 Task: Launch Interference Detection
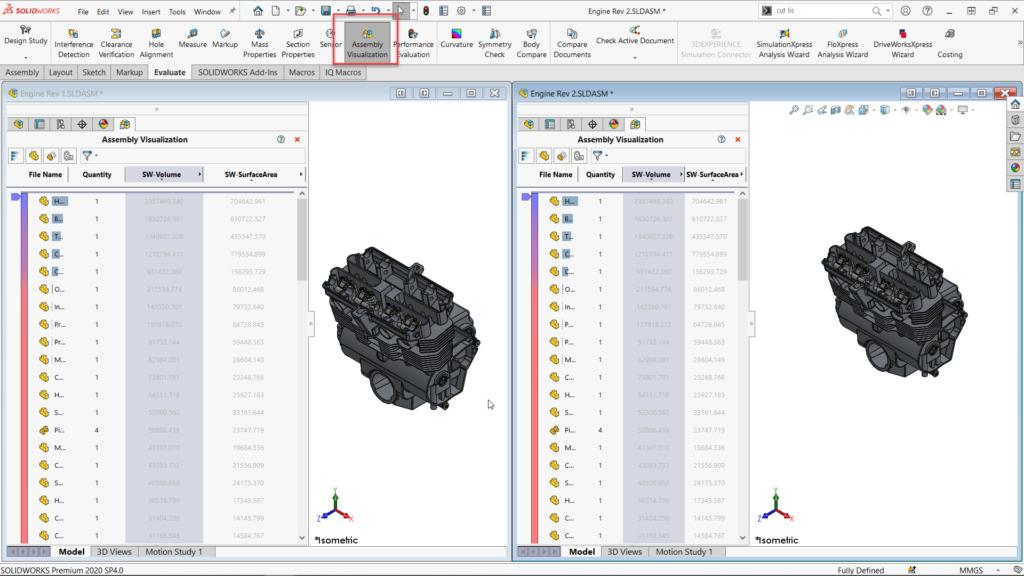click(73, 44)
